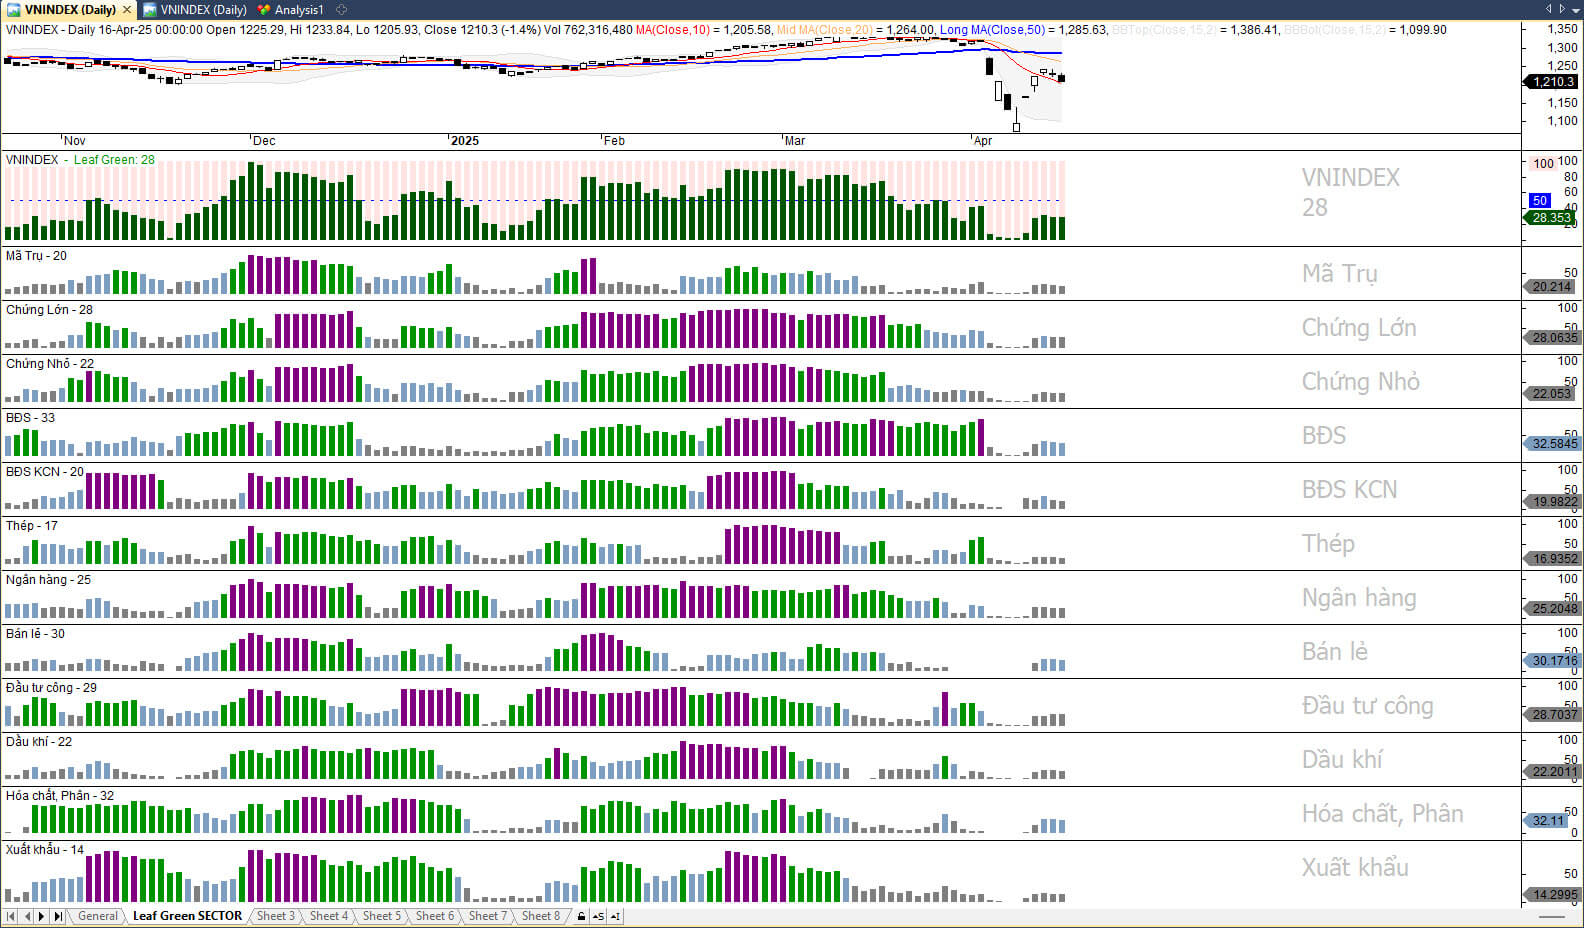Jump to the last chart sheet

(x=58, y=916)
